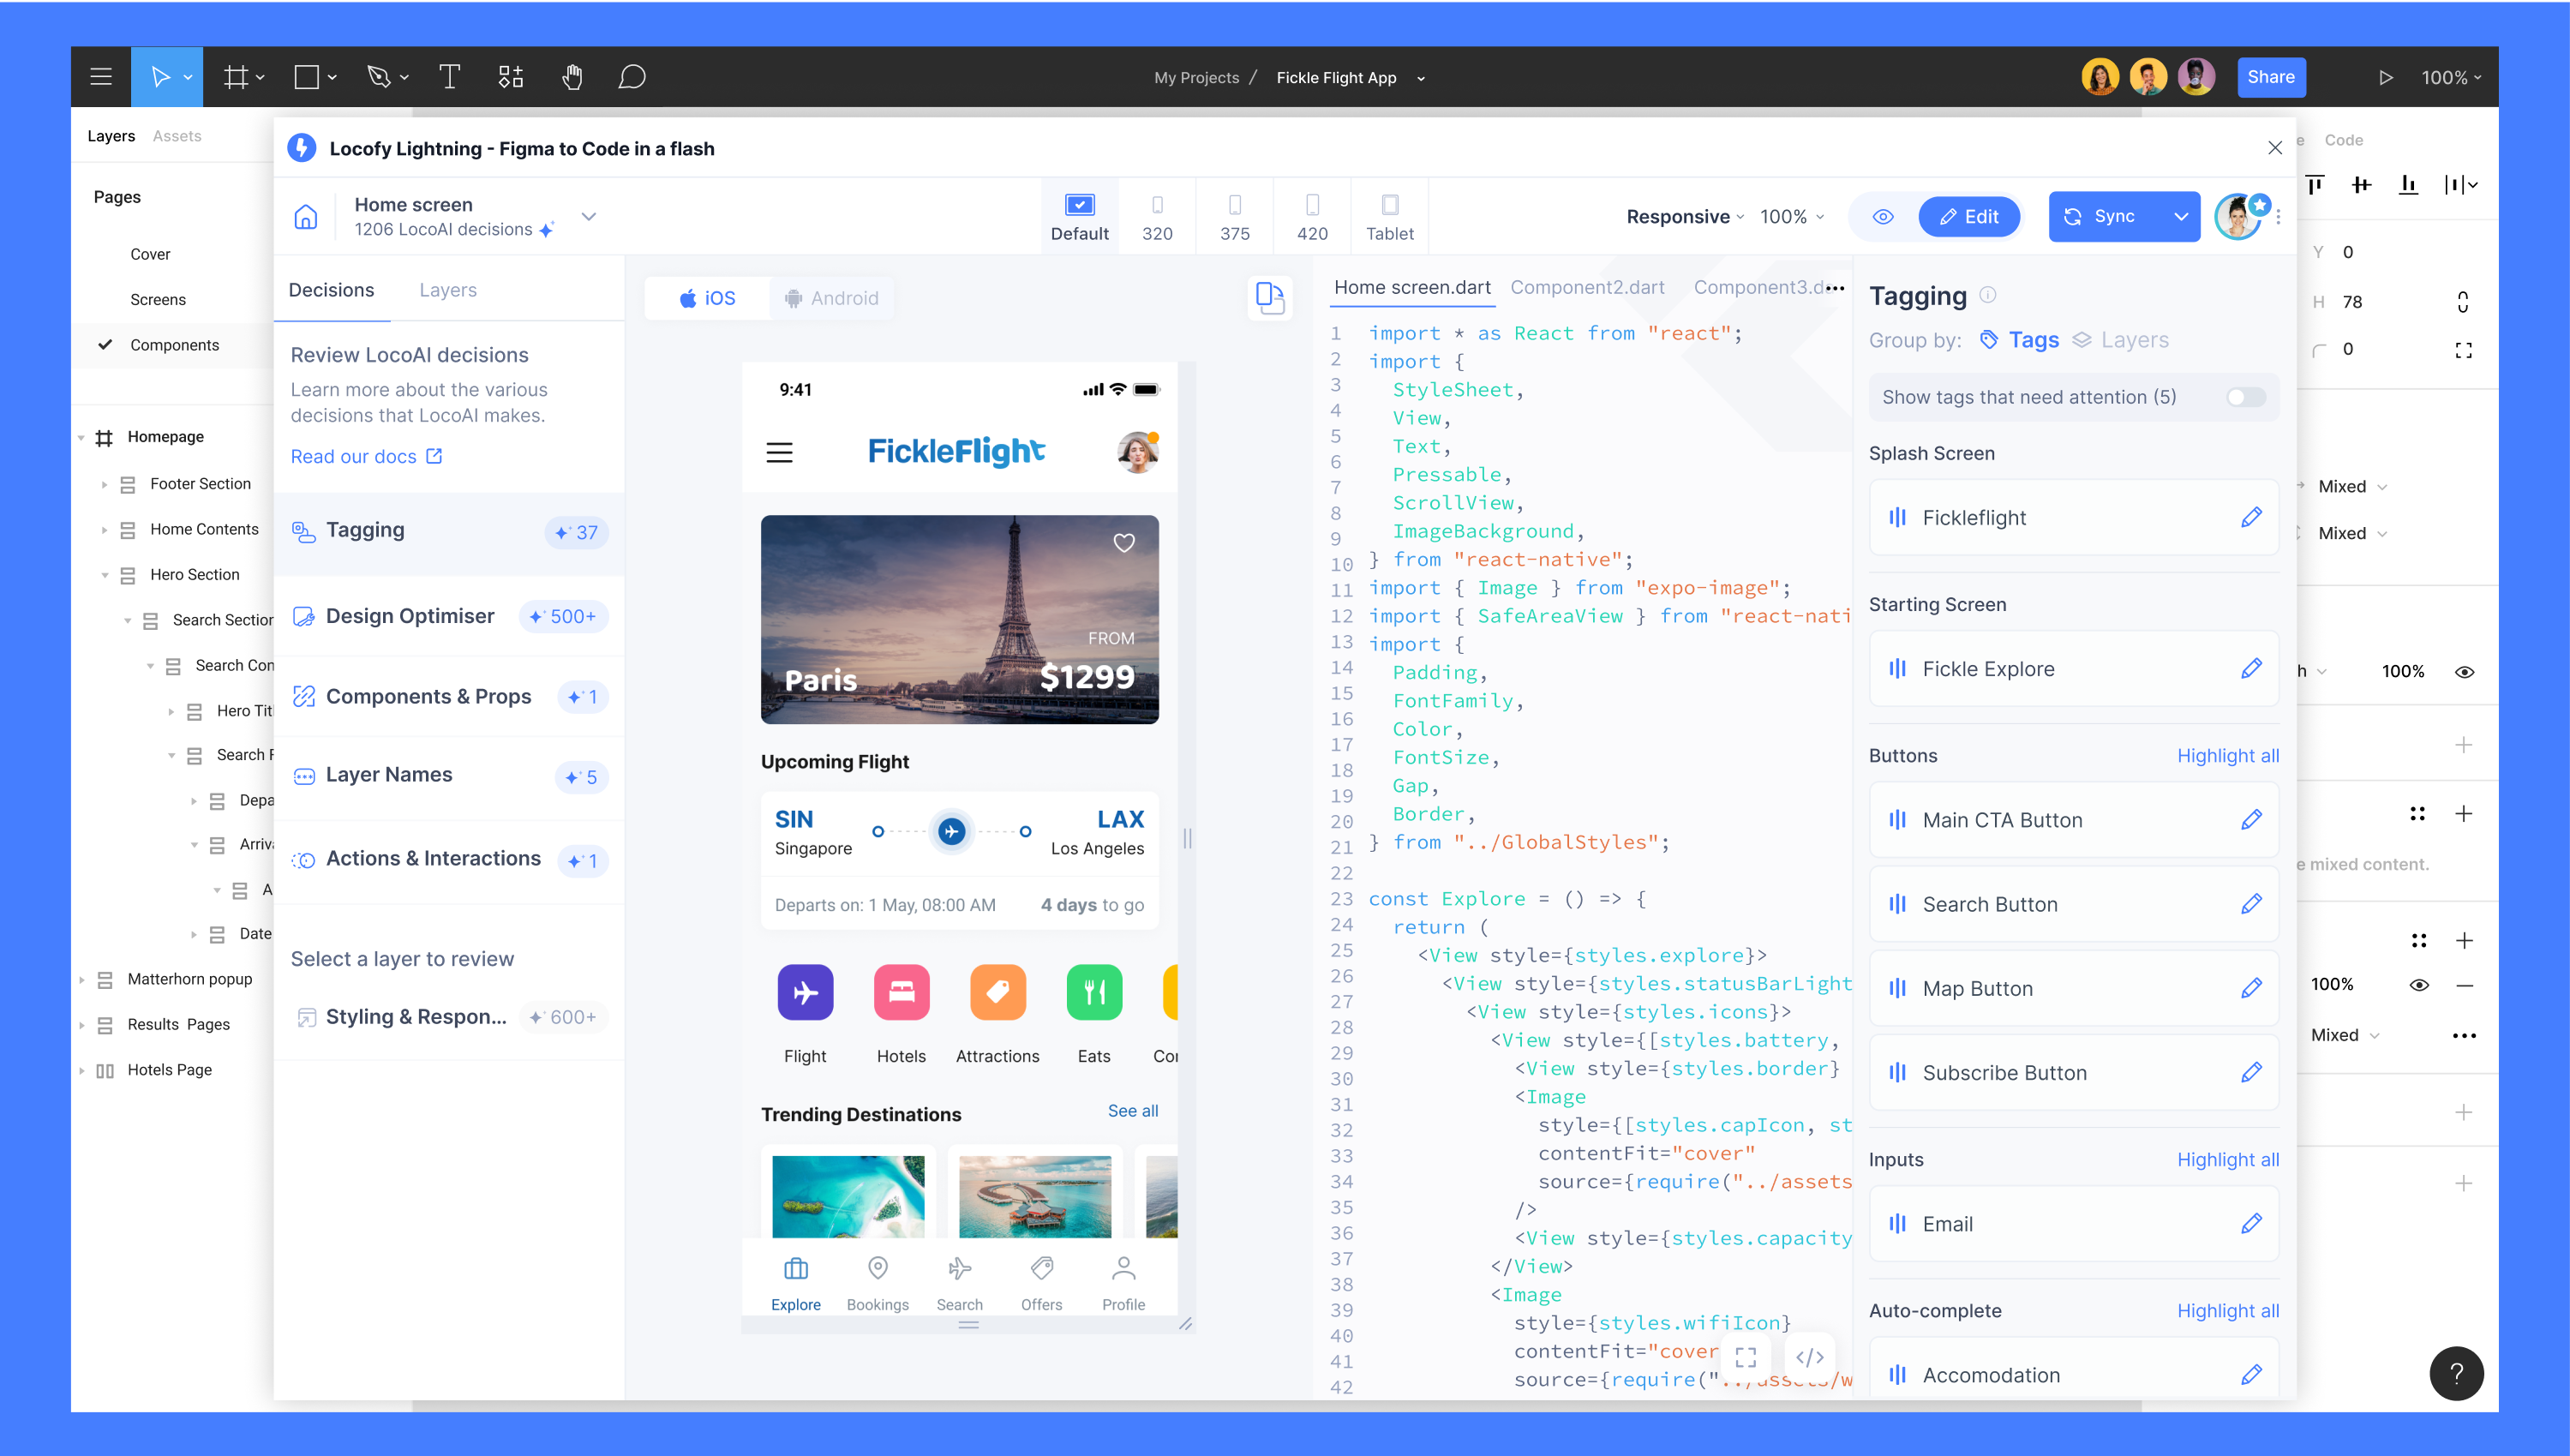The width and height of the screenshot is (2570, 1456).
Task: Switch to the Assets tab
Action: coord(177,136)
